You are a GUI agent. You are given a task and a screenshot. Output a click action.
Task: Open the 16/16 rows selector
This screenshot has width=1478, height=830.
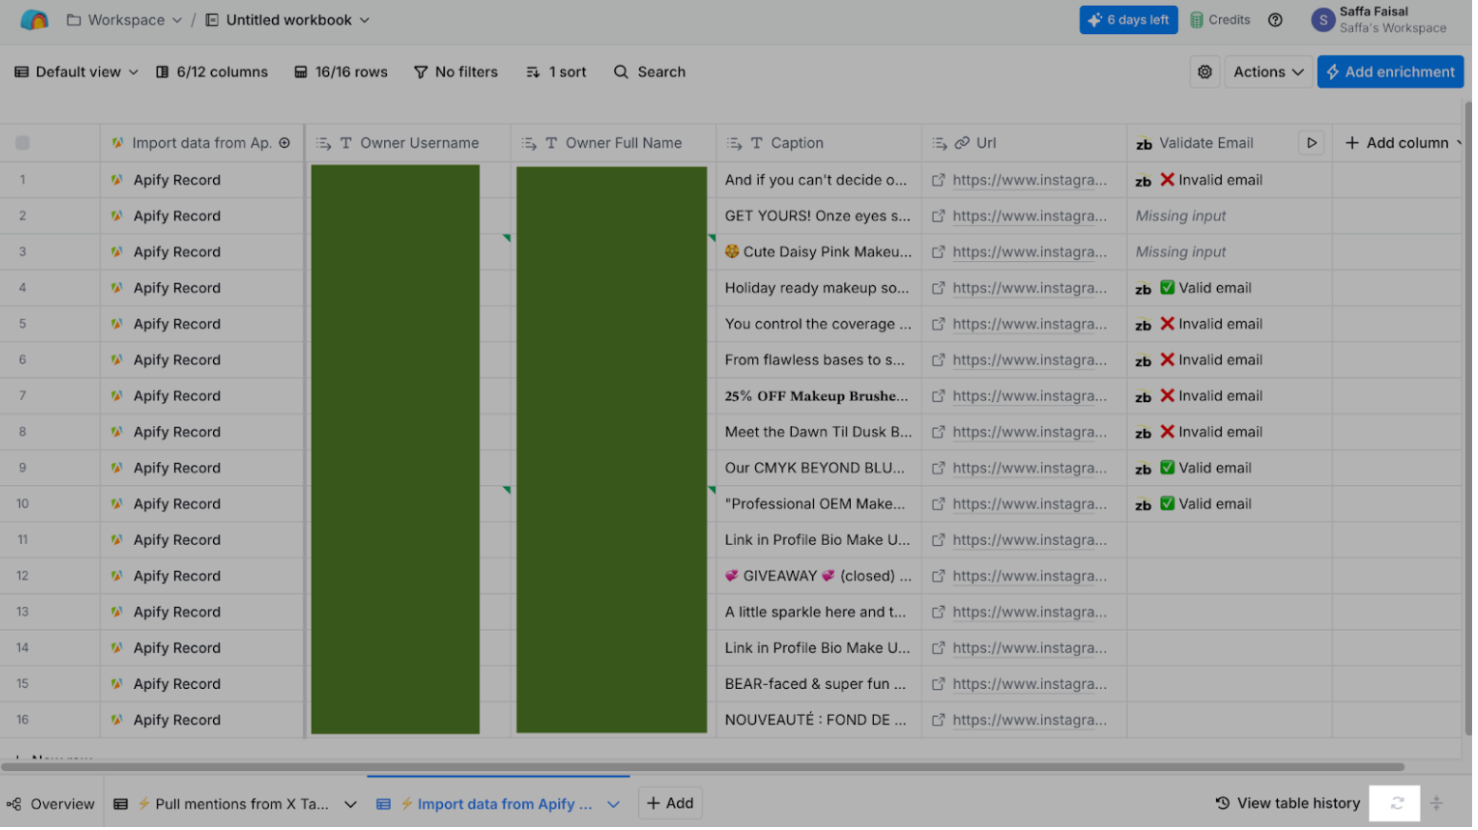tap(342, 72)
